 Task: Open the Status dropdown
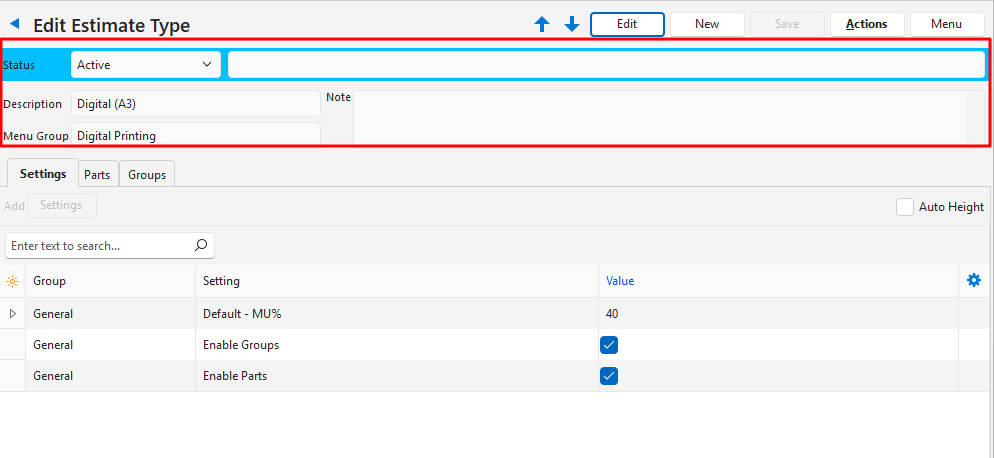[146, 65]
